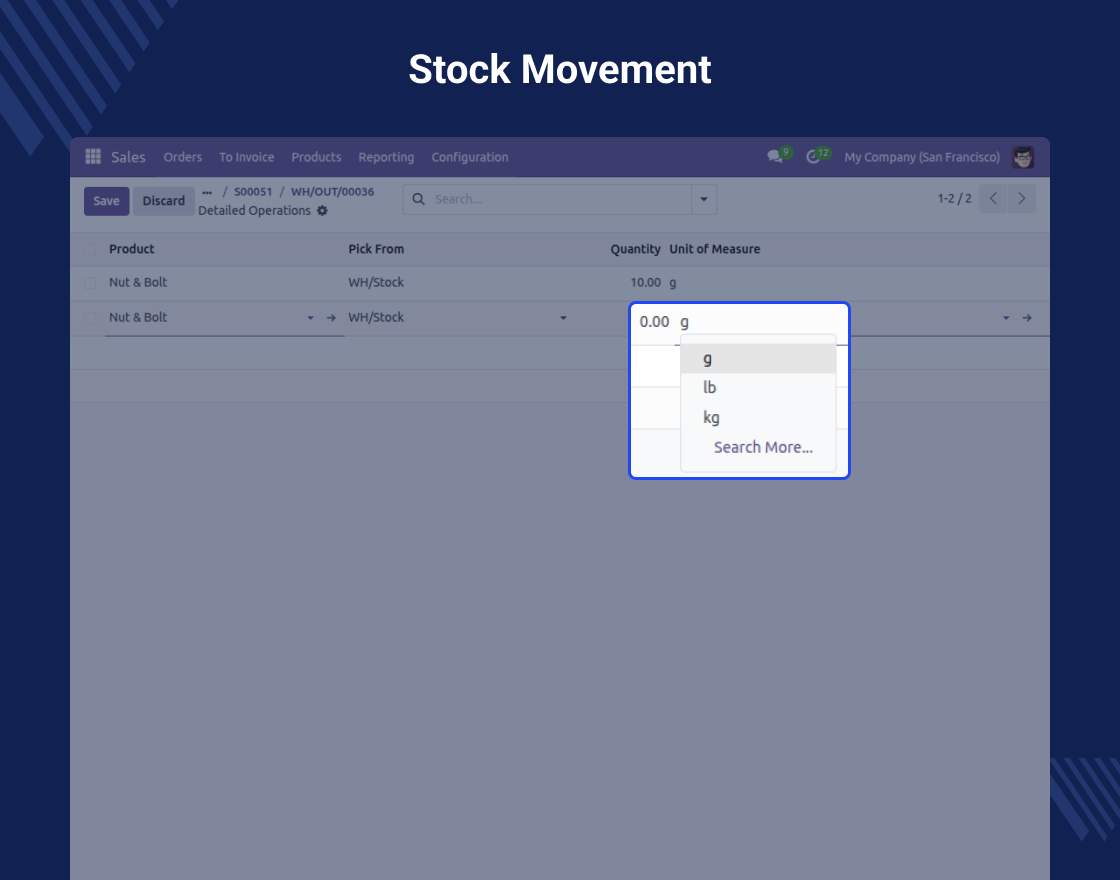This screenshot has width=1120, height=880.
Task: Open the activities clock icon
Action: pos(813,157)
